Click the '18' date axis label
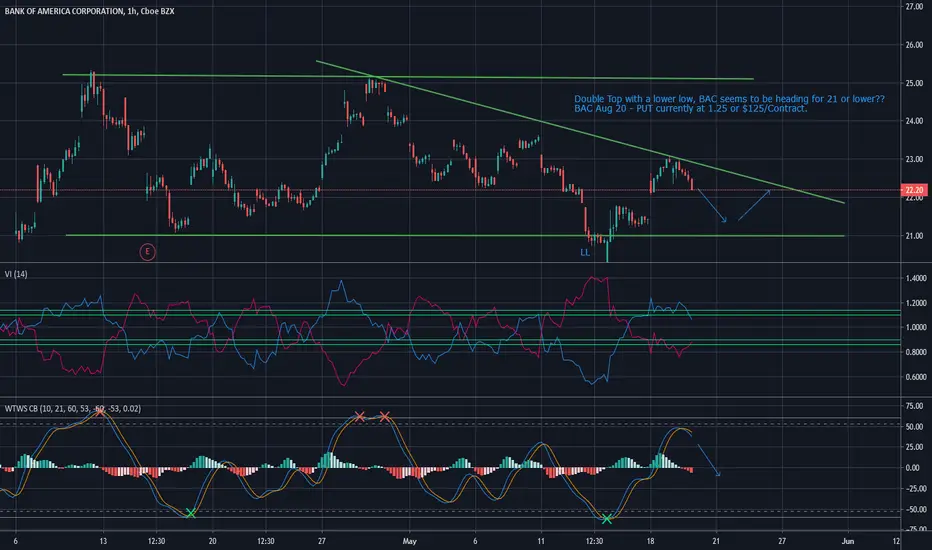Image resolution: width=932 pixels, height=550 pixels. (x=650, y=541)
